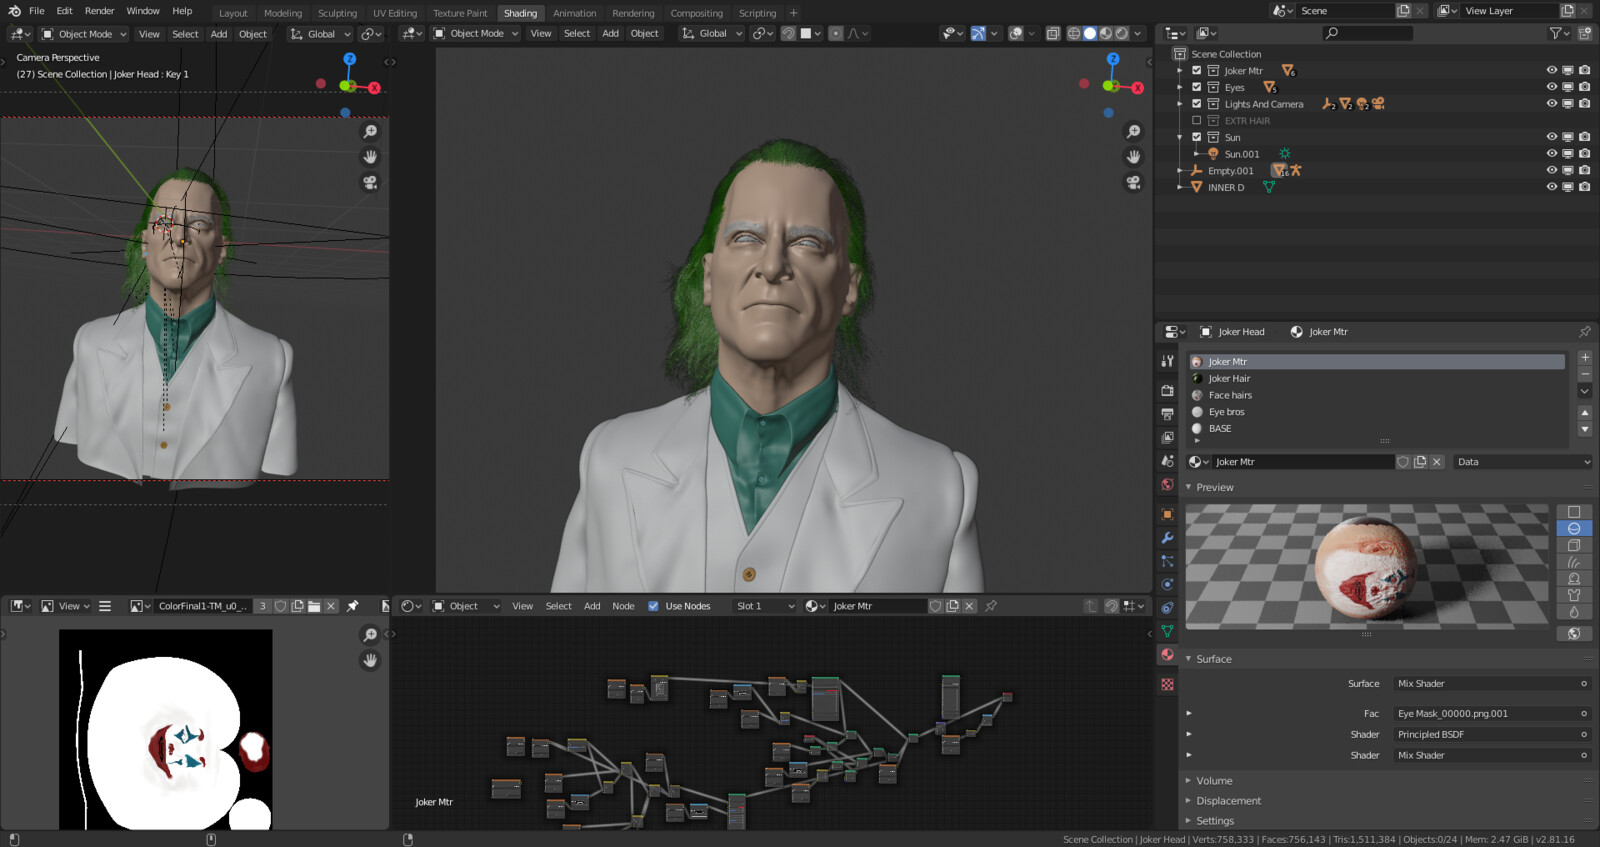This screenshot has height=847, width=1600.
Task: Expand the Empty.001 object tree
Action: tap(1180, 171)
